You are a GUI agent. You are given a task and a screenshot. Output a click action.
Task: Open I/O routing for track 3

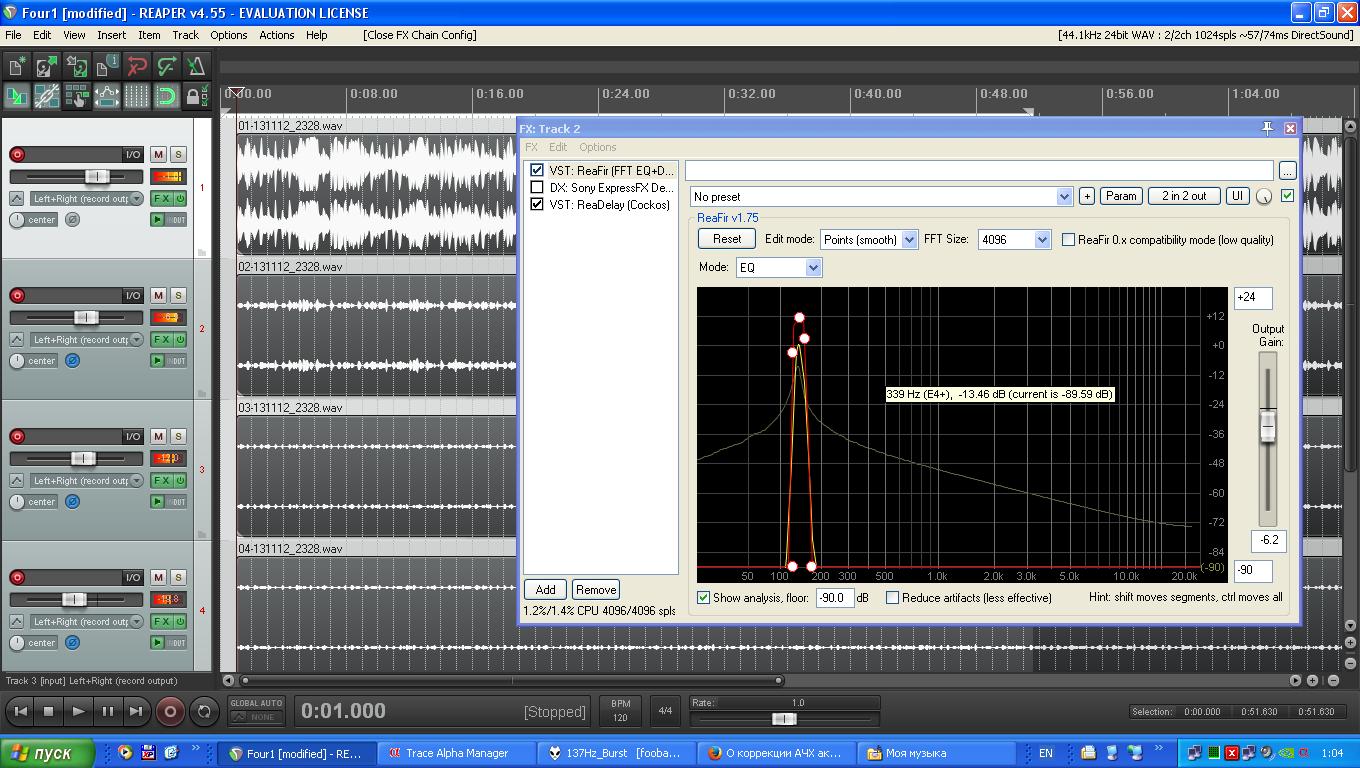coord(132,436)
